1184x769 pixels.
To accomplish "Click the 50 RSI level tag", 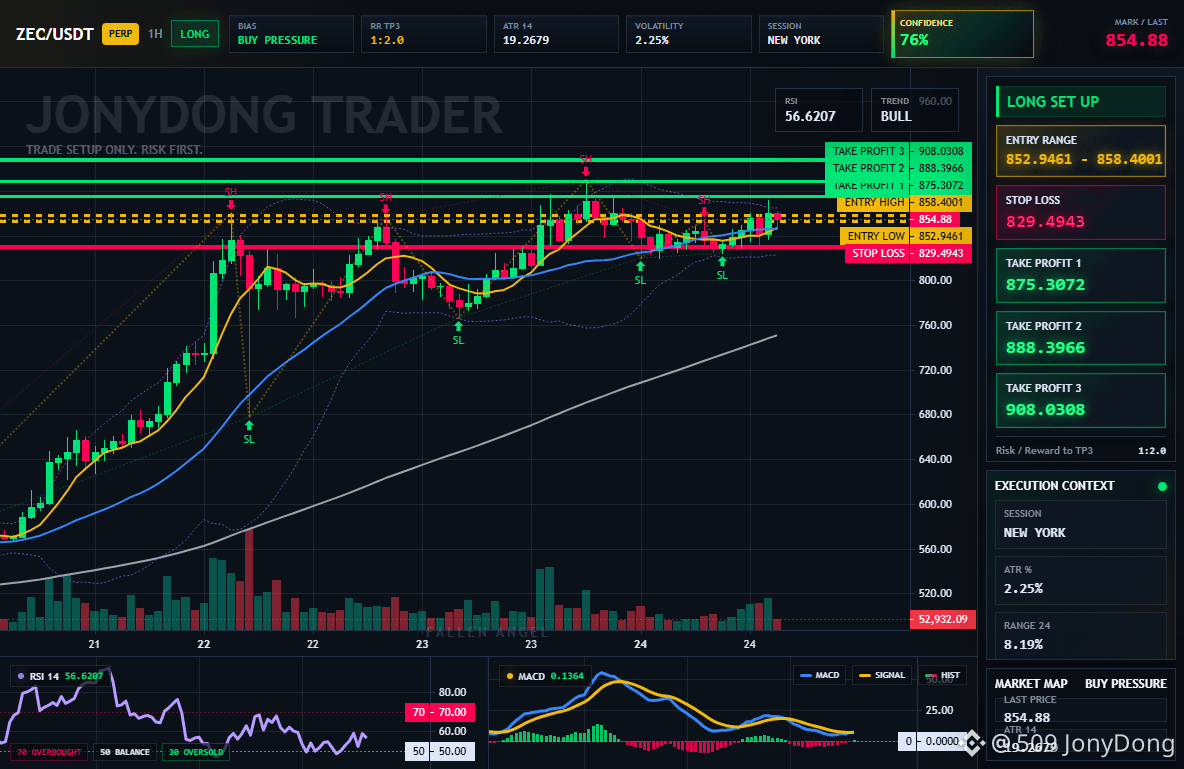I will coord(439,752).
